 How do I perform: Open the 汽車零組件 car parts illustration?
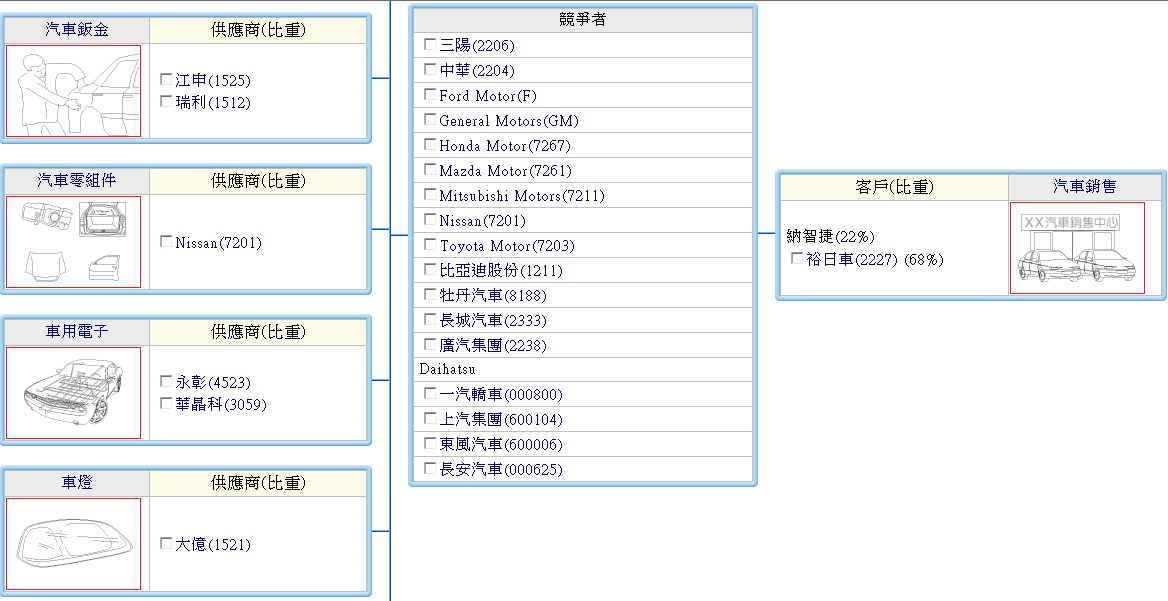74,242
